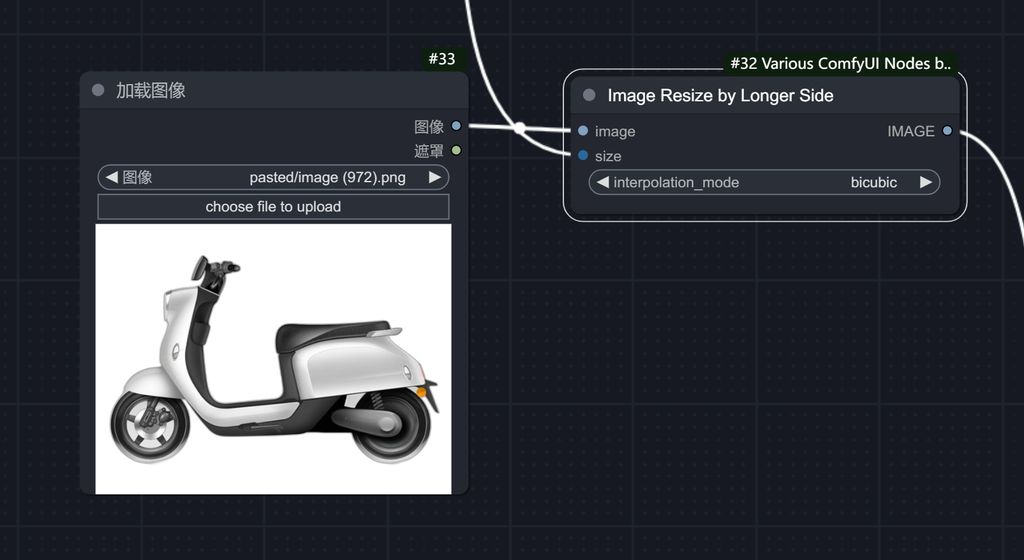The height and width of the screenshot is (560, 1024).
Task: Click the #33 node ID badge
Action: coord(442,59)
